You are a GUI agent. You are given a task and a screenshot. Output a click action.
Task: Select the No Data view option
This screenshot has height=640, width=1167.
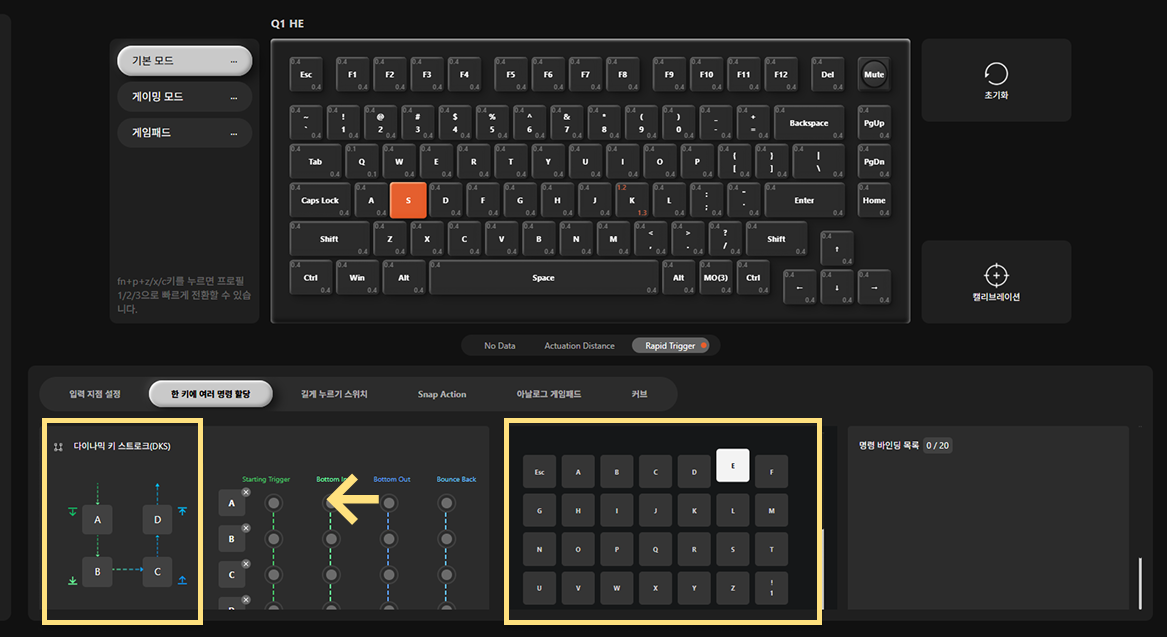499,346
